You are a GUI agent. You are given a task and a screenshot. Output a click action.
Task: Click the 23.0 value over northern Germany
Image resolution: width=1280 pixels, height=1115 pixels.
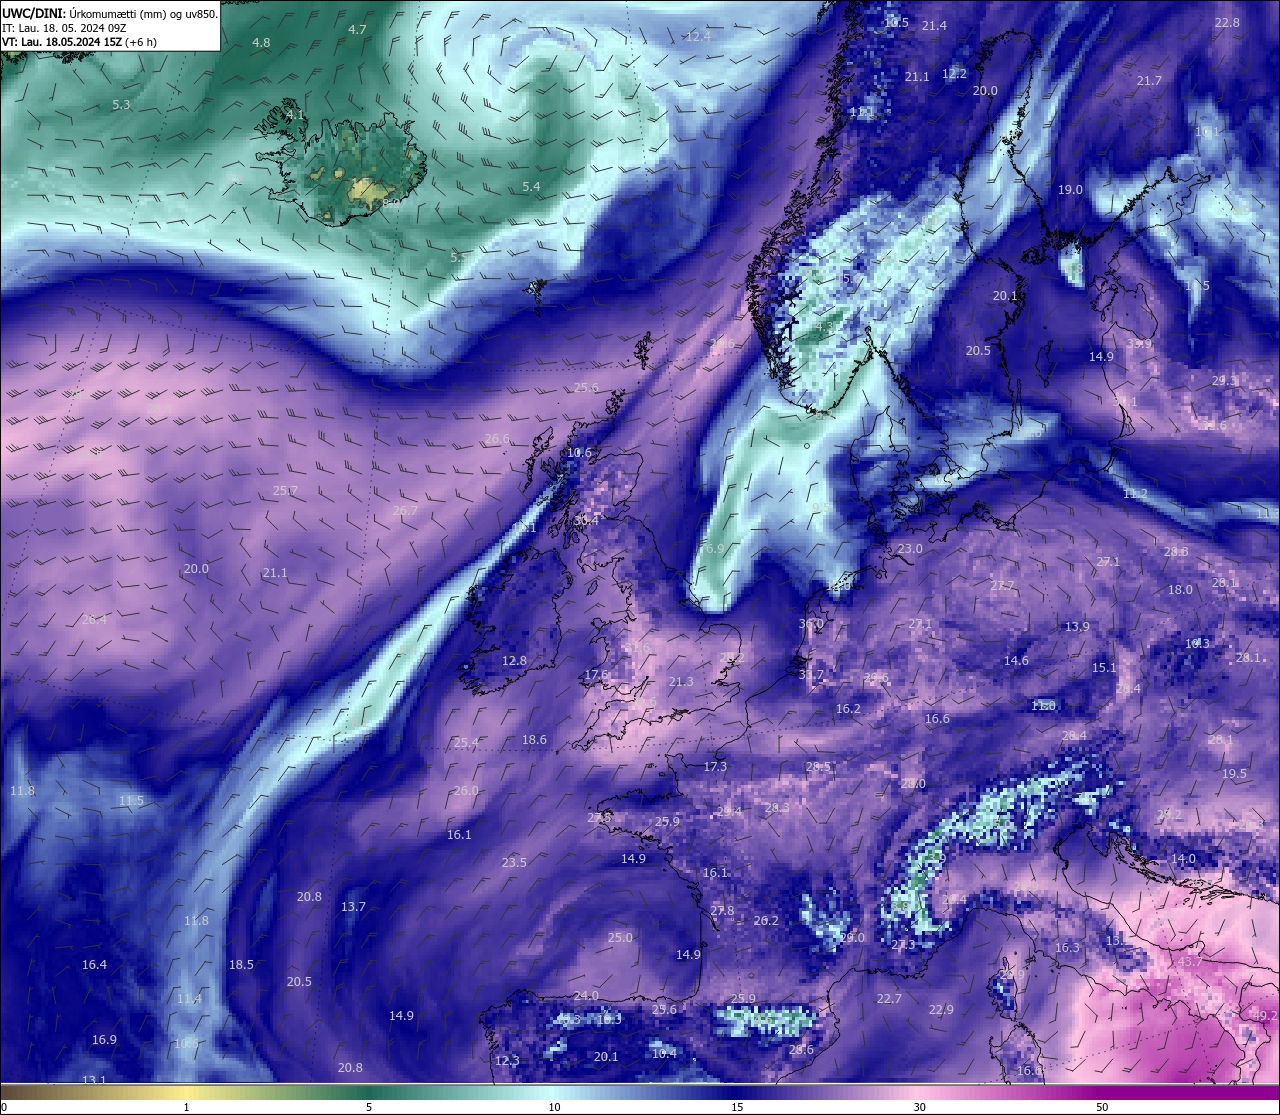pyautogui.click(x=910, y=549)
